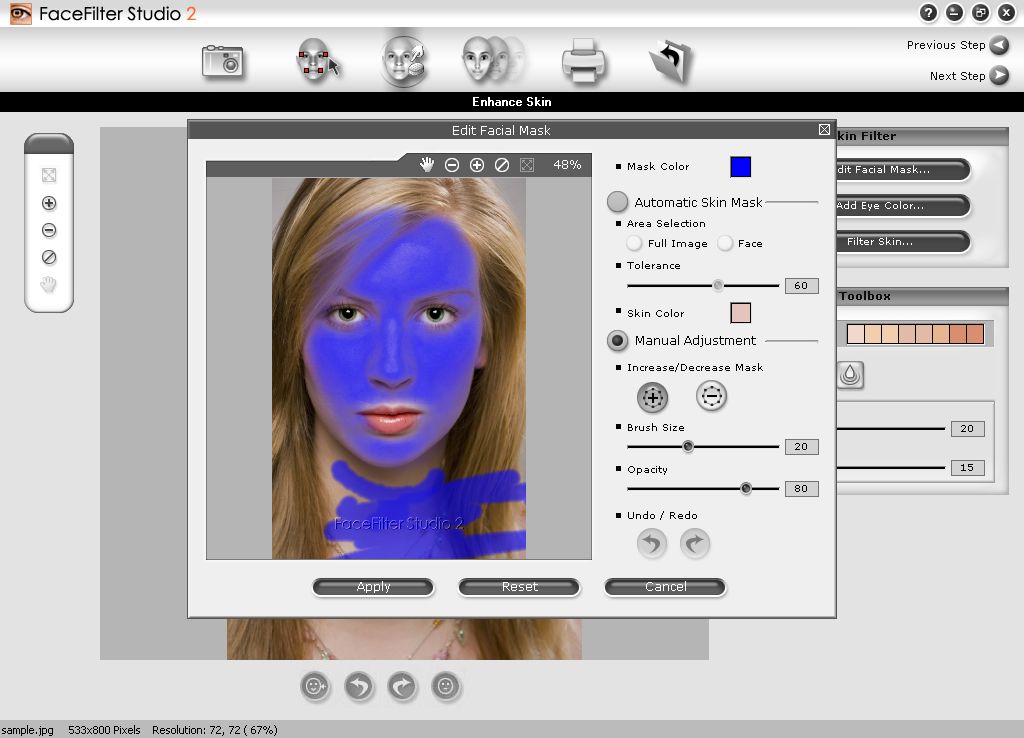This screenshot has width=1024, height=738.
Task: Click the 48% zoom level text
Action: 567,165
